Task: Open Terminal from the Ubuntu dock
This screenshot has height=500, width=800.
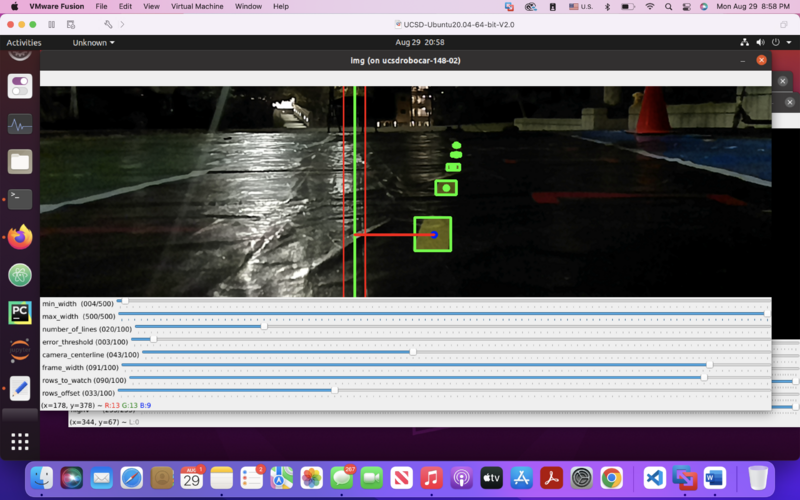Action: pos(20,199)
